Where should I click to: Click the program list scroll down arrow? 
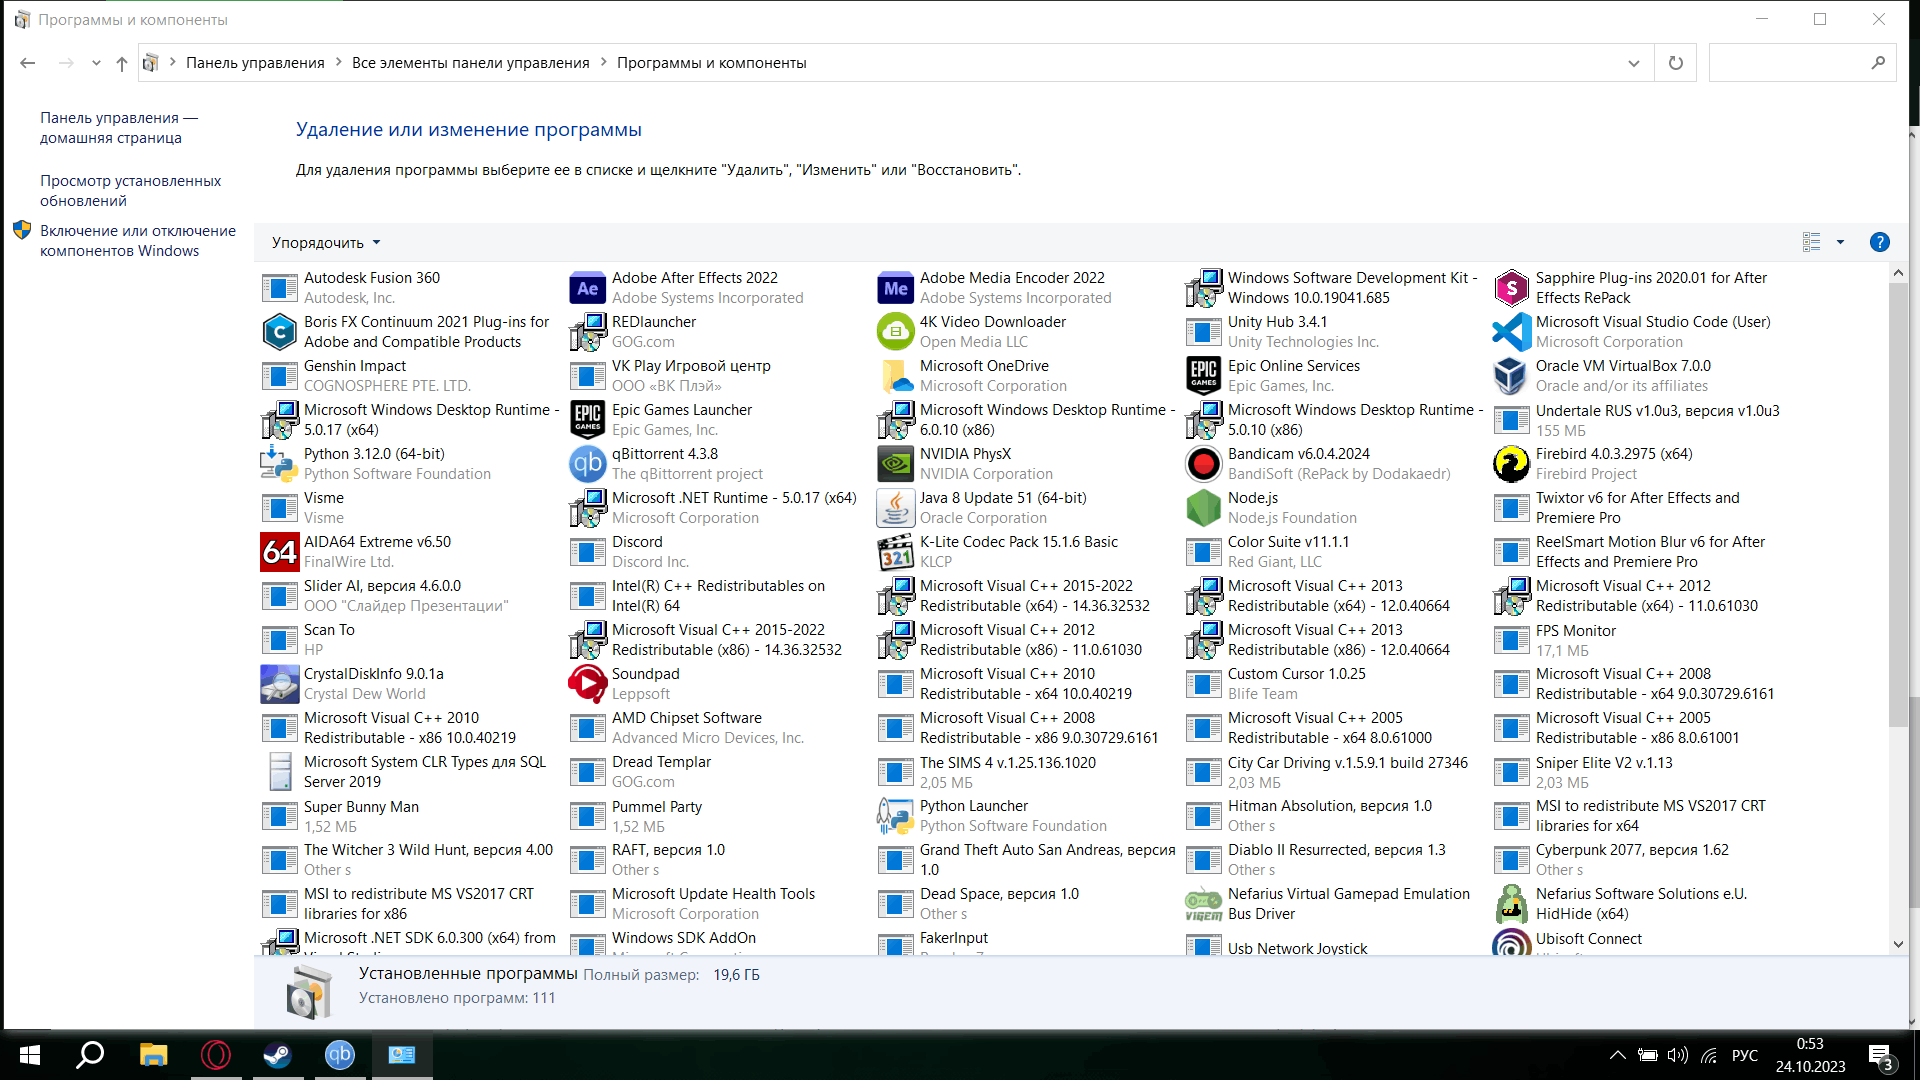click(x=1897, y=944)
